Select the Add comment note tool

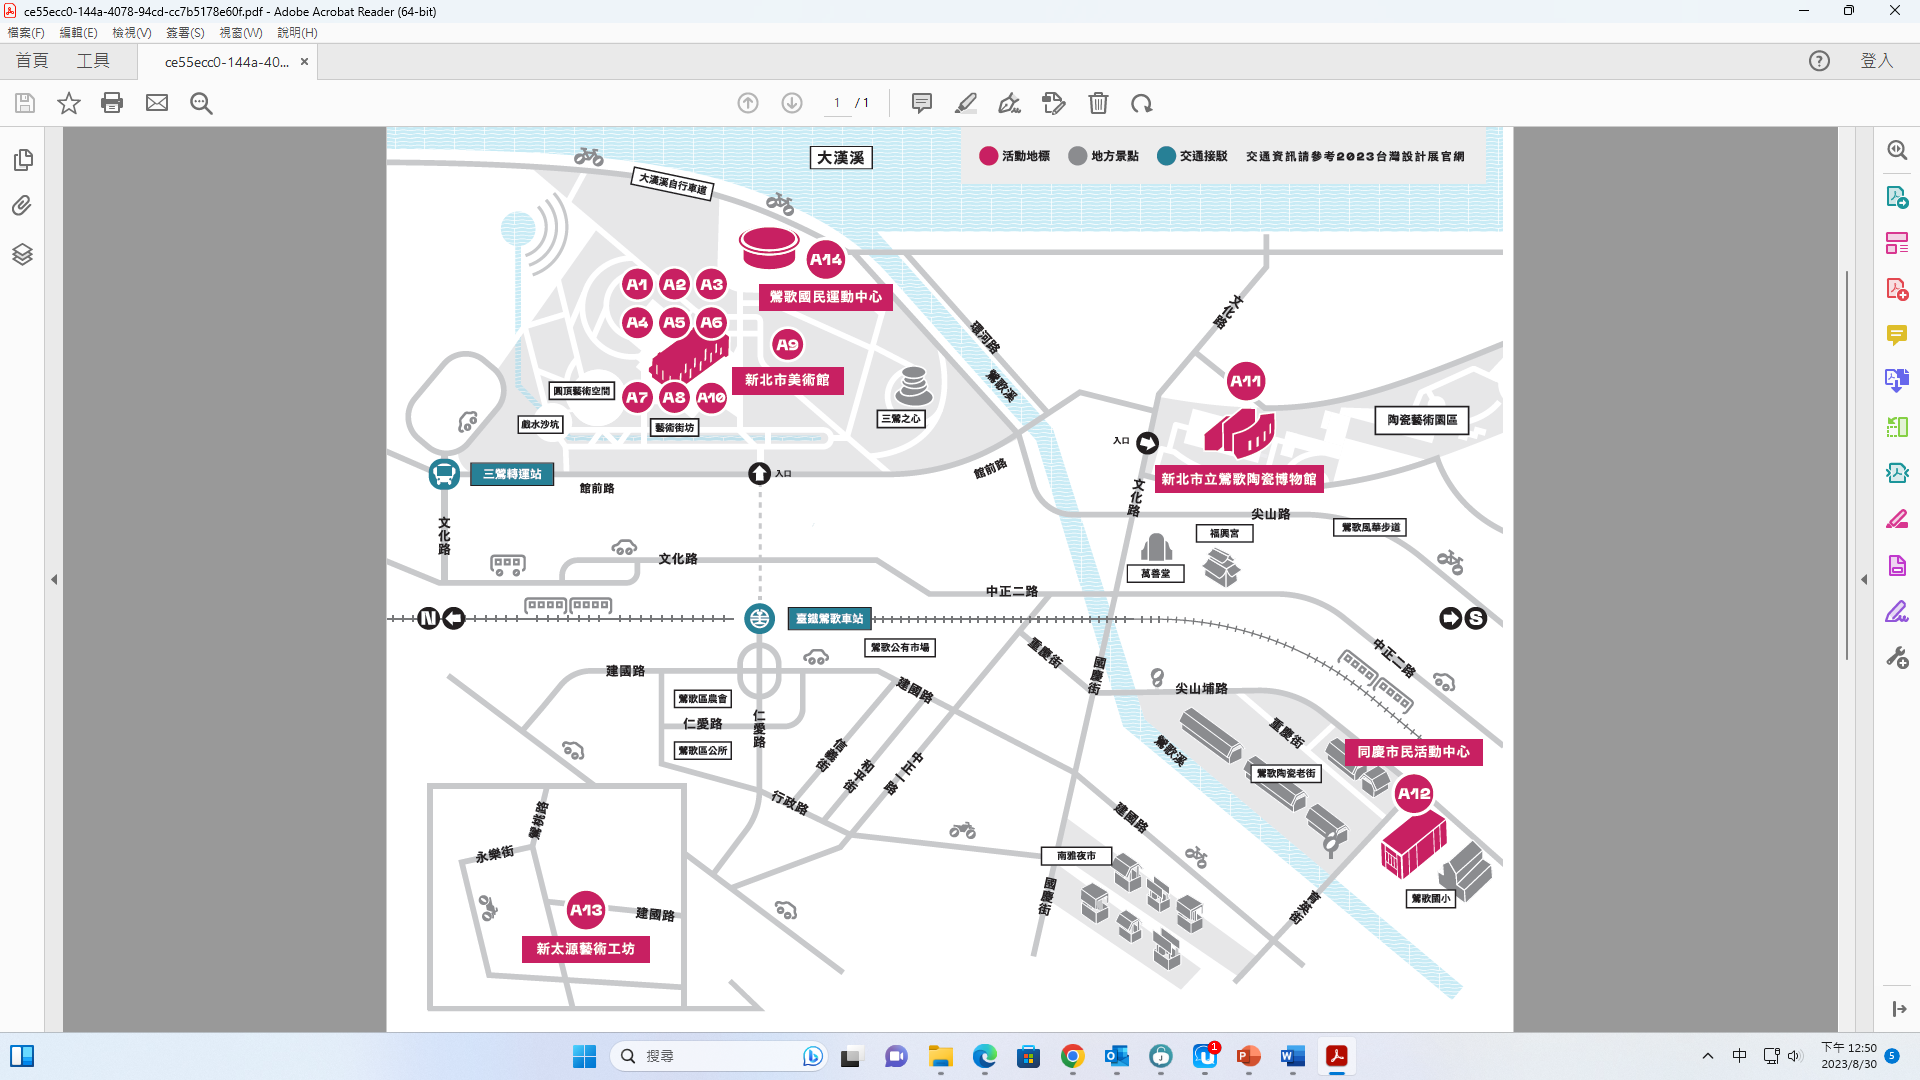(921, 103)
